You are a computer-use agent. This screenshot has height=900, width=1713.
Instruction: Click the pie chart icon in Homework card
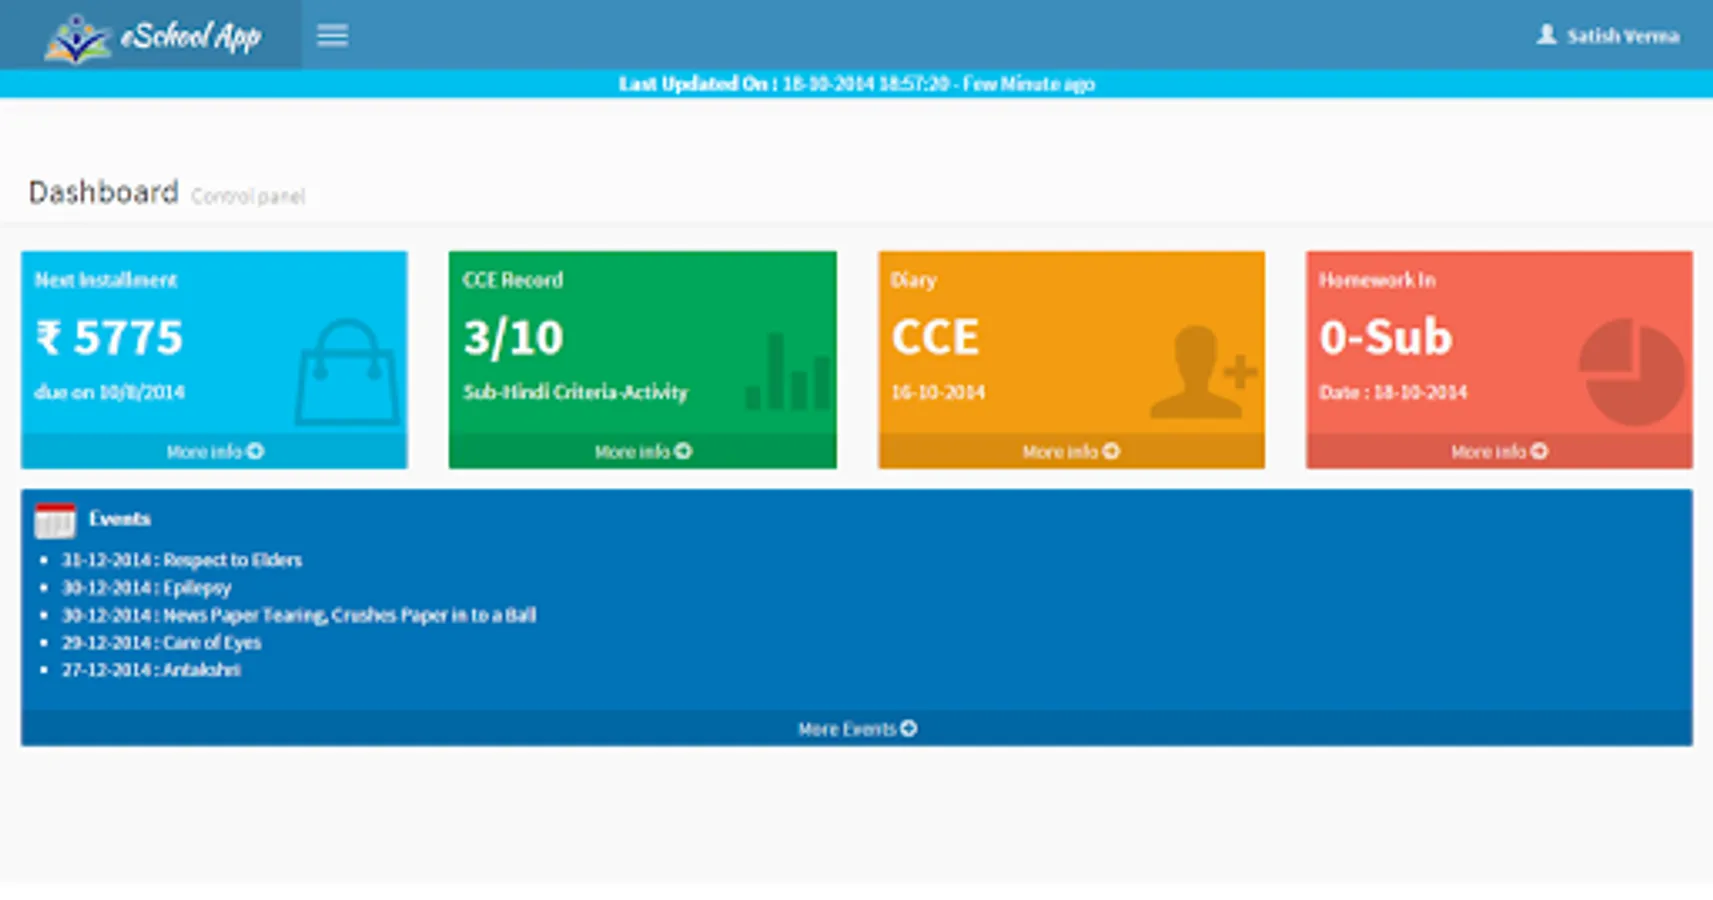coord(1632,371)
